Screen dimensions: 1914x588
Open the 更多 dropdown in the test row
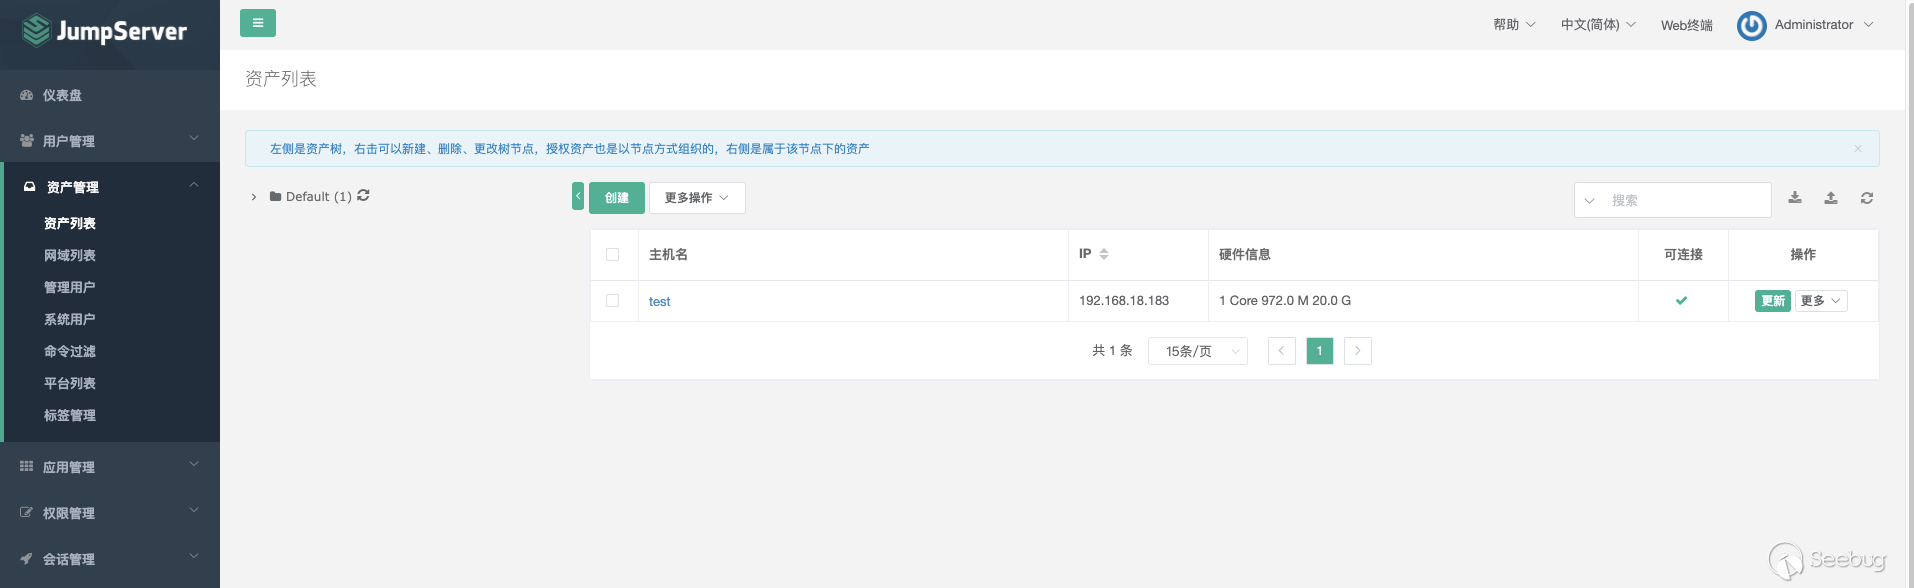1820,301
